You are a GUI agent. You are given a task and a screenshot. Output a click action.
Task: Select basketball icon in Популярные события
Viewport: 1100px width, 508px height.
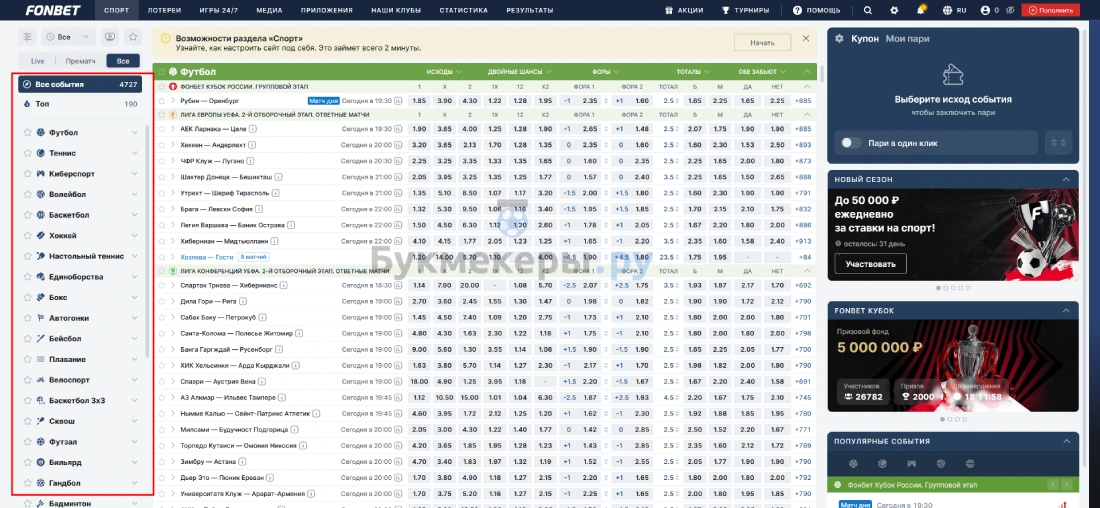[x=970, y=463]
